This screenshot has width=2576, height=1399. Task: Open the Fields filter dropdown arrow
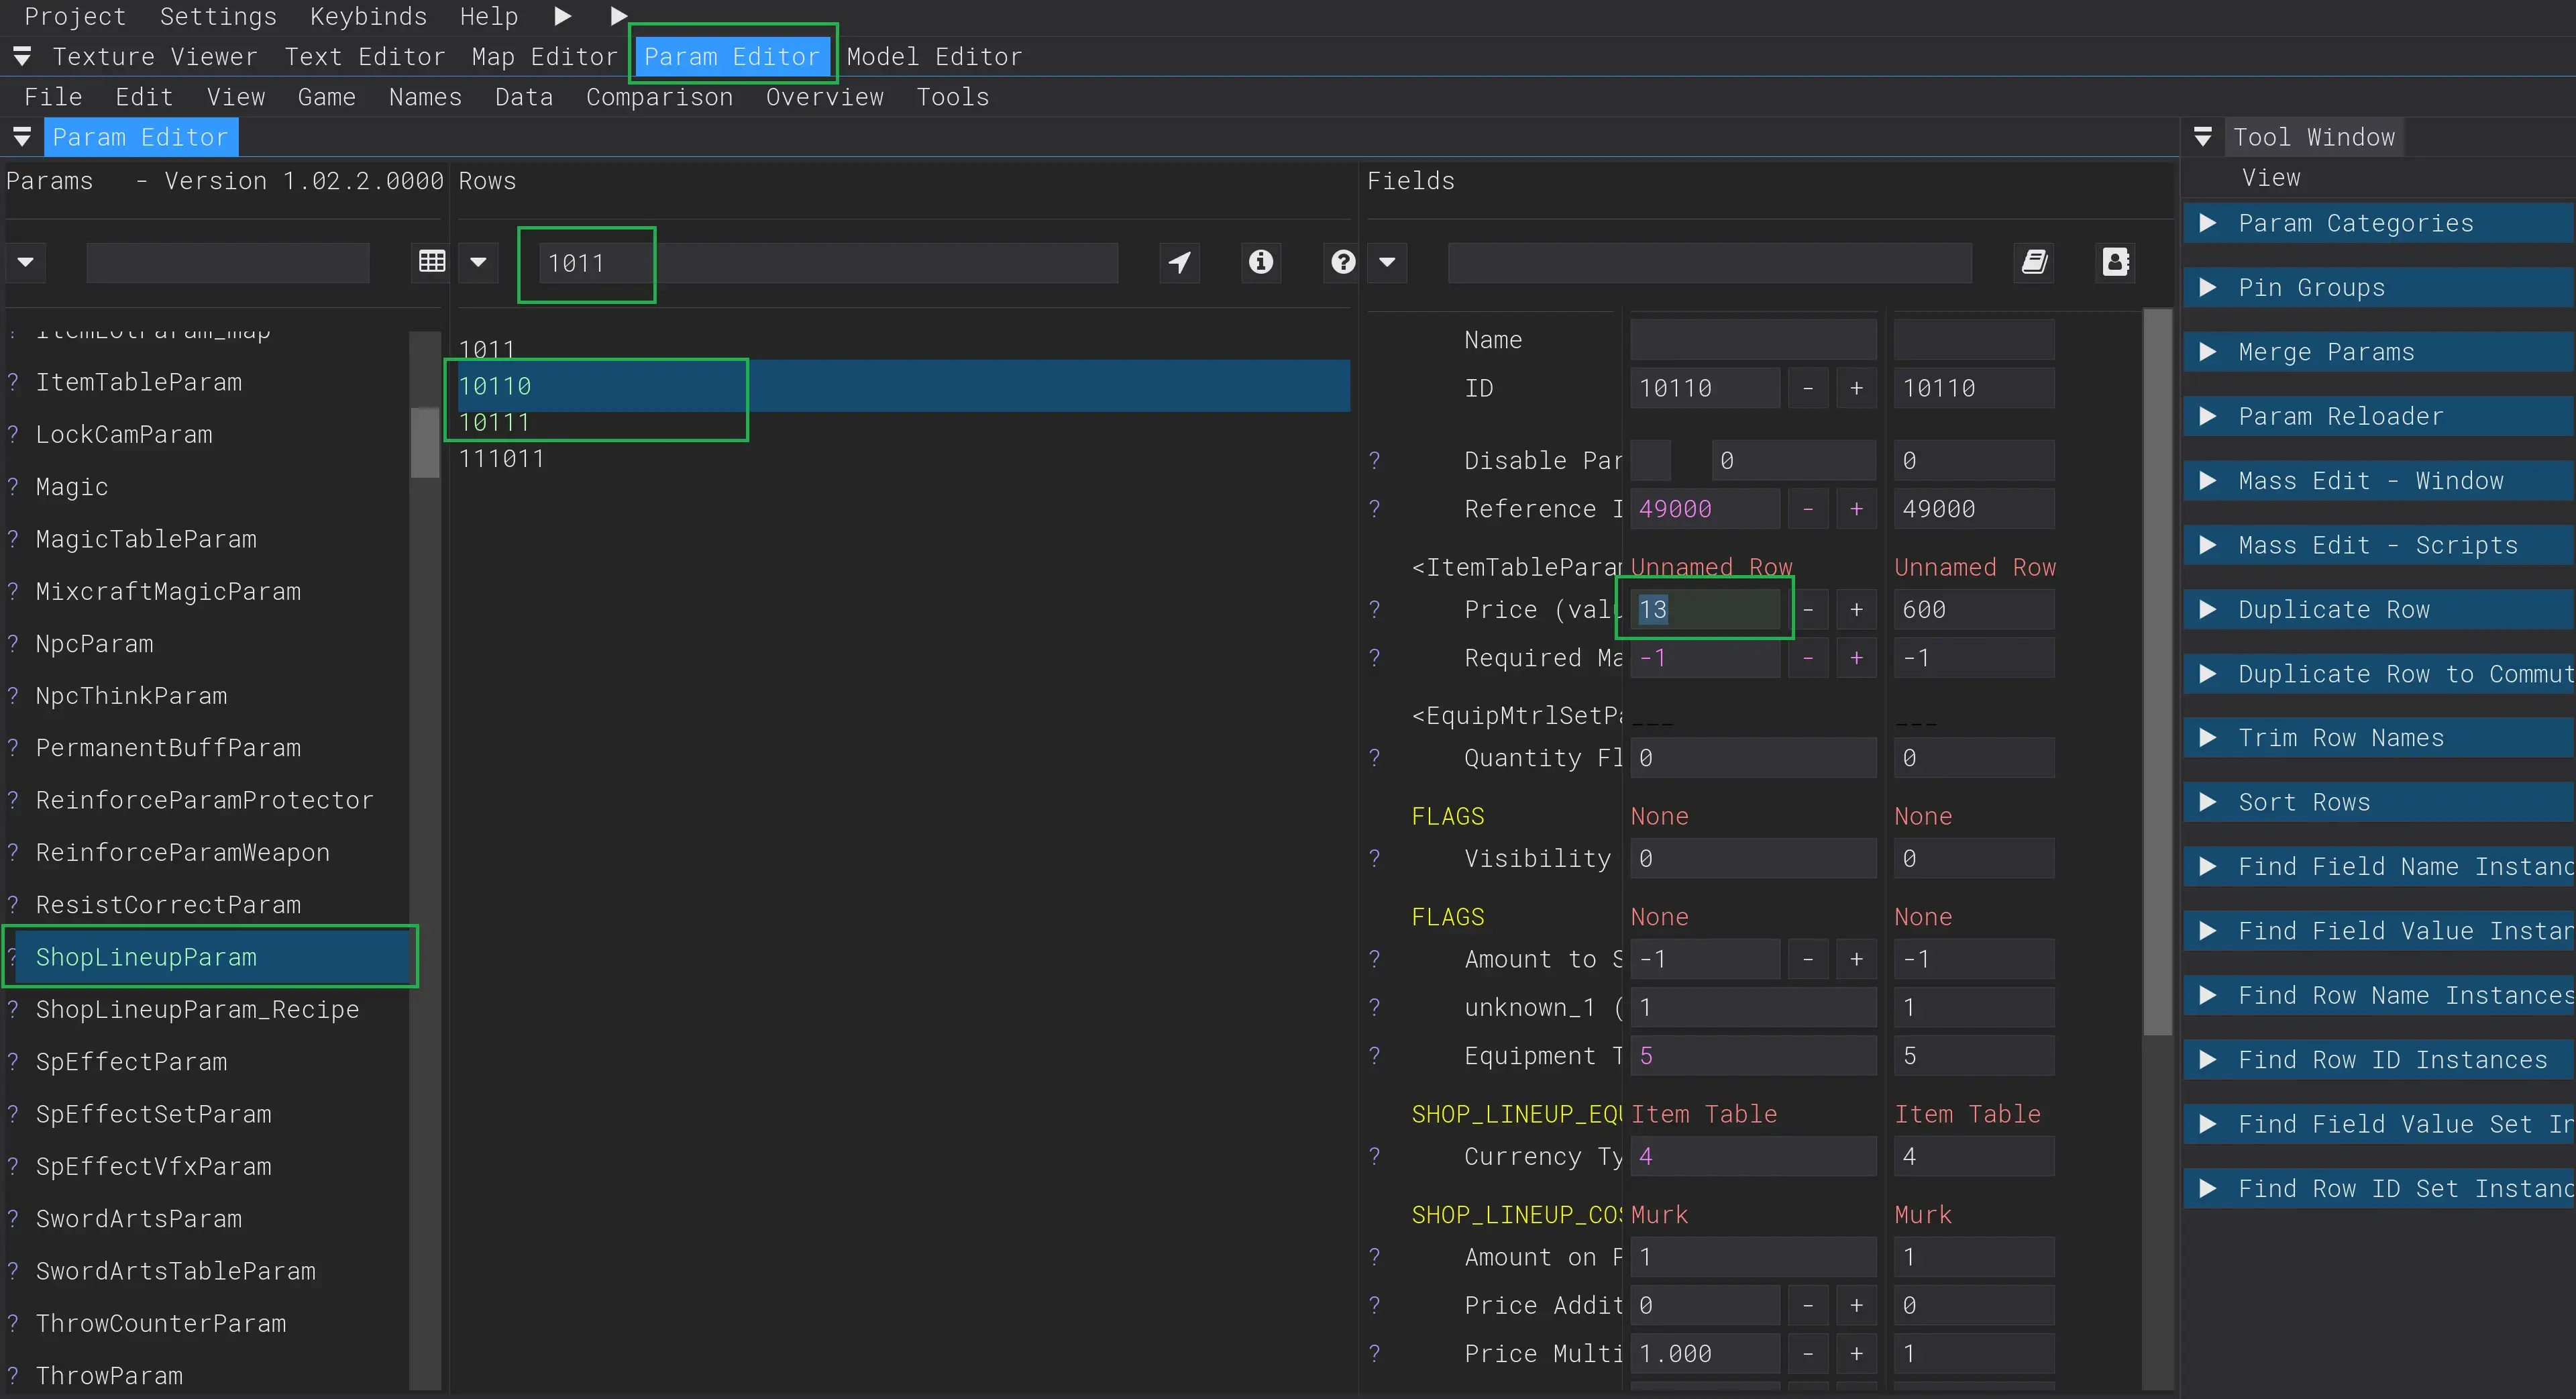[x=1387, y=262]
